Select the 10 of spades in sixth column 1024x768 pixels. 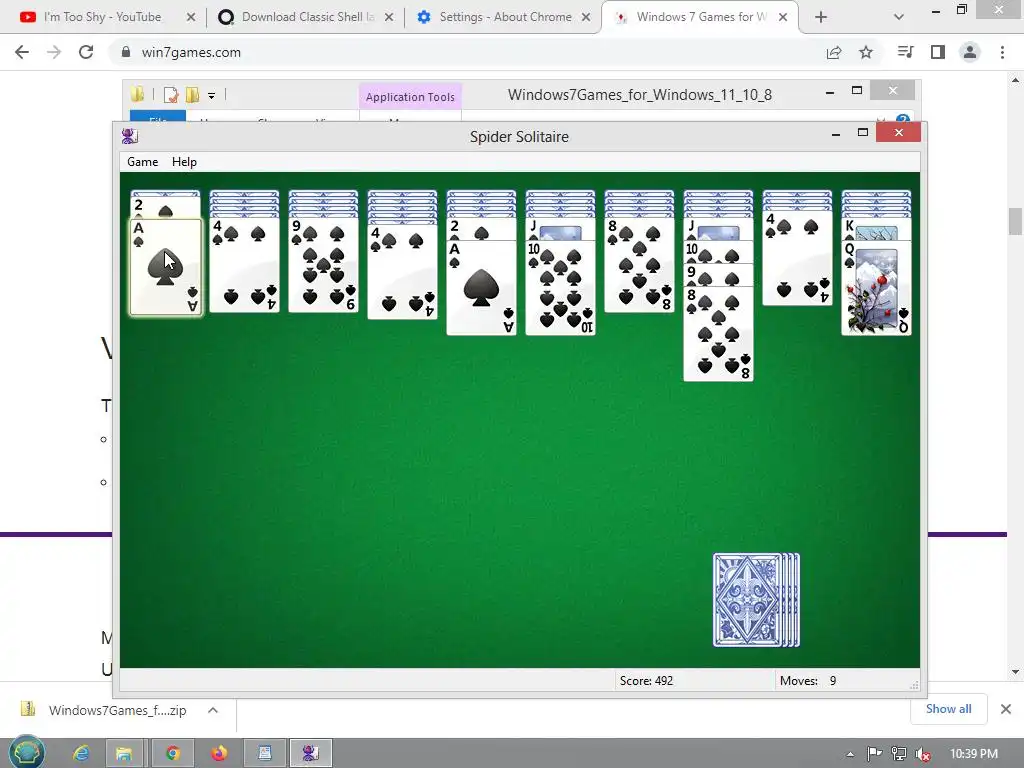pos(560,287)
